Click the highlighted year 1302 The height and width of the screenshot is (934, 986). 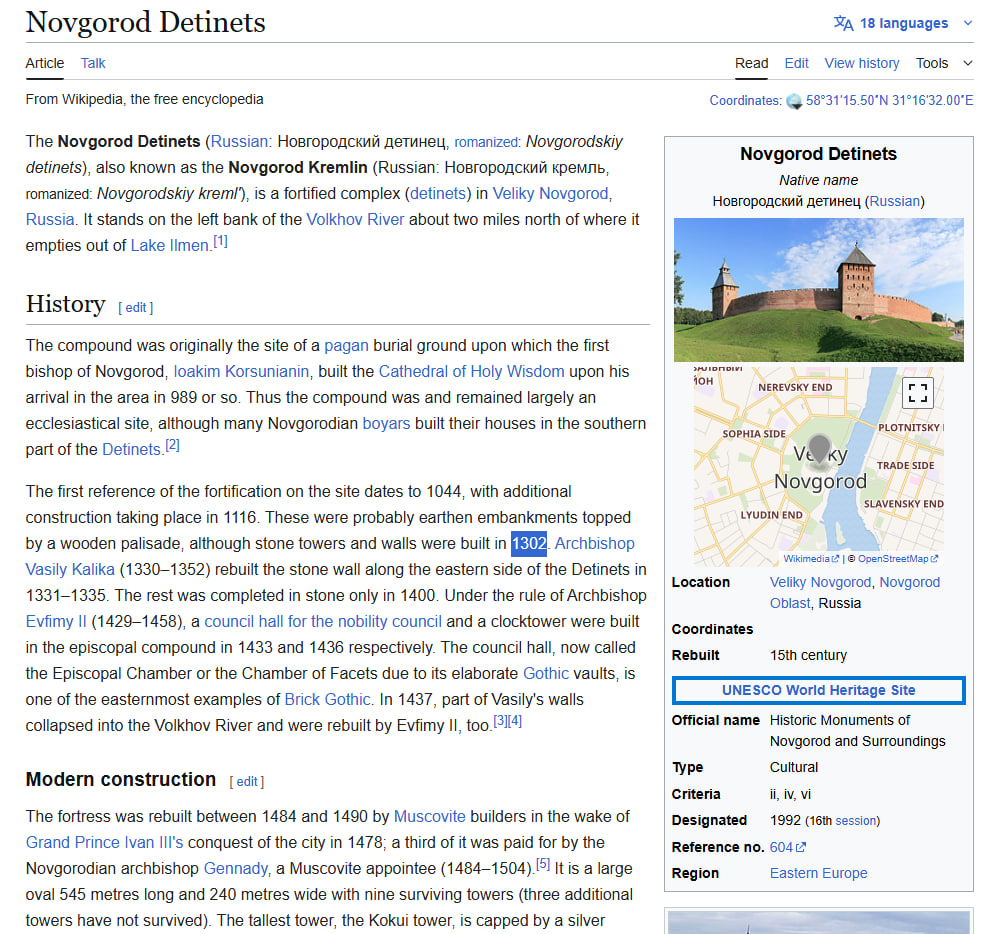pyautogui.click(x=529, y=543)
